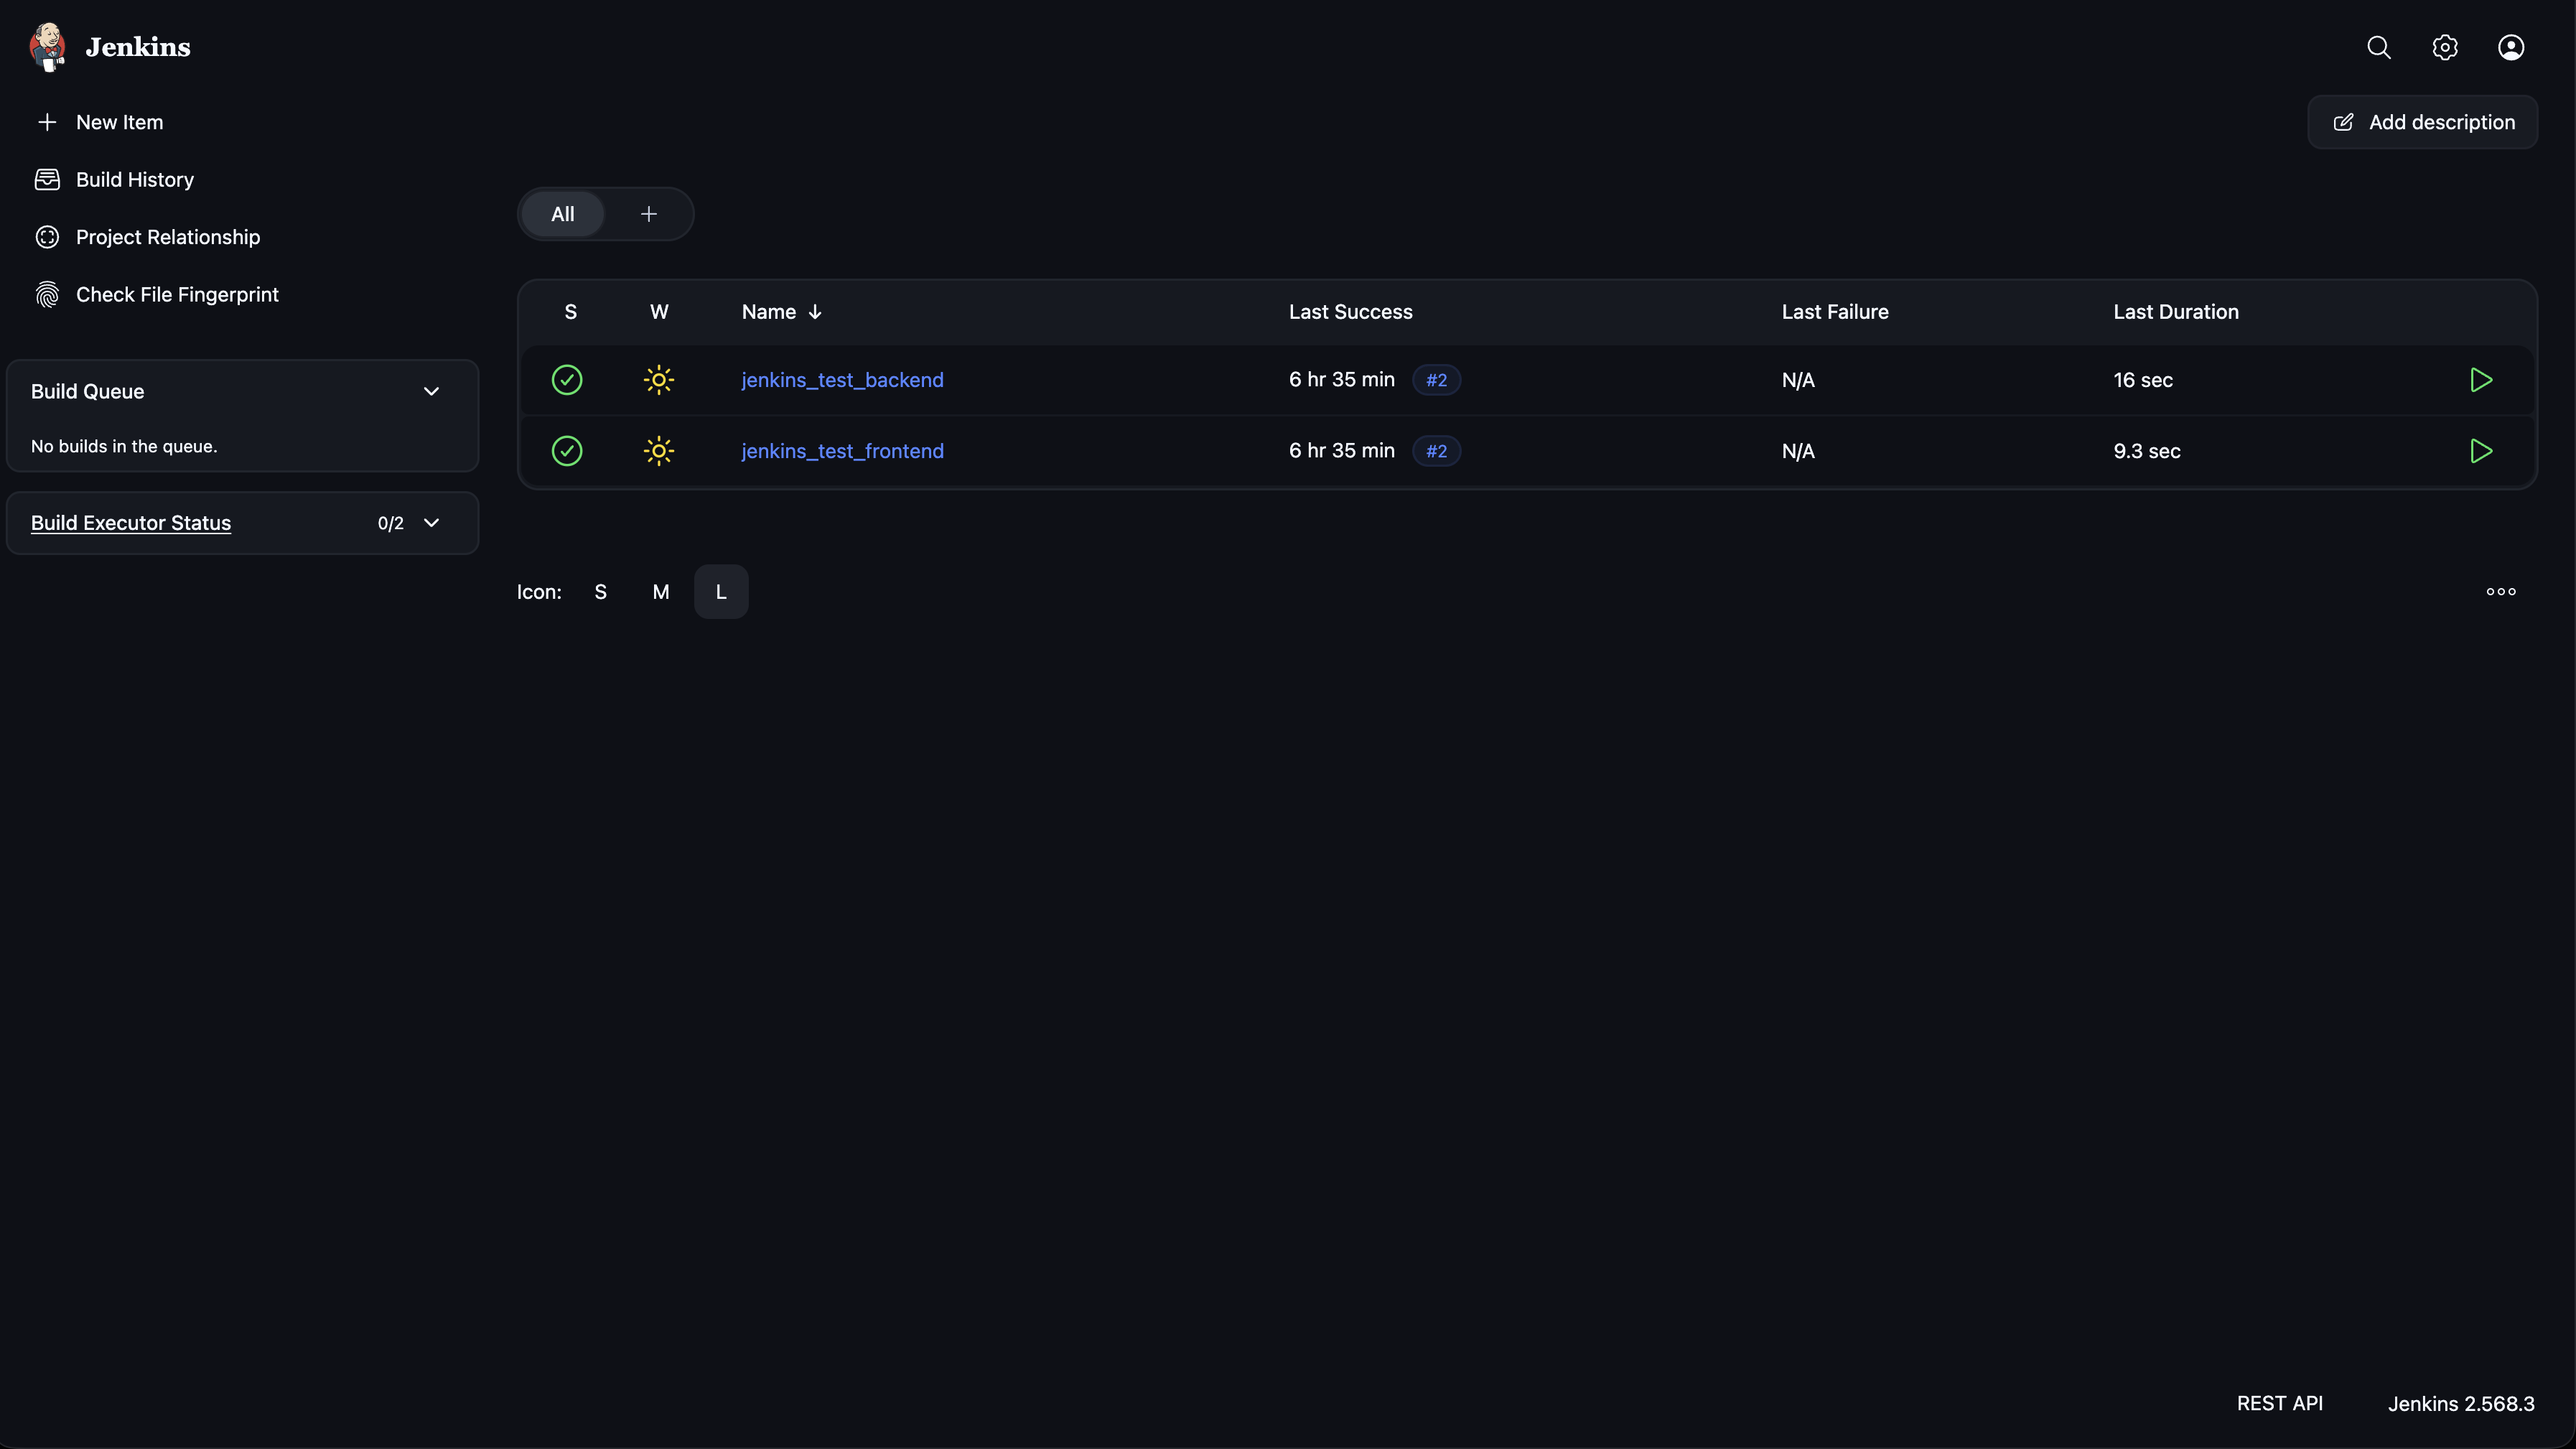
Task: Sort table by S status column
Action: pyautogui.click(x=571, y=312)
